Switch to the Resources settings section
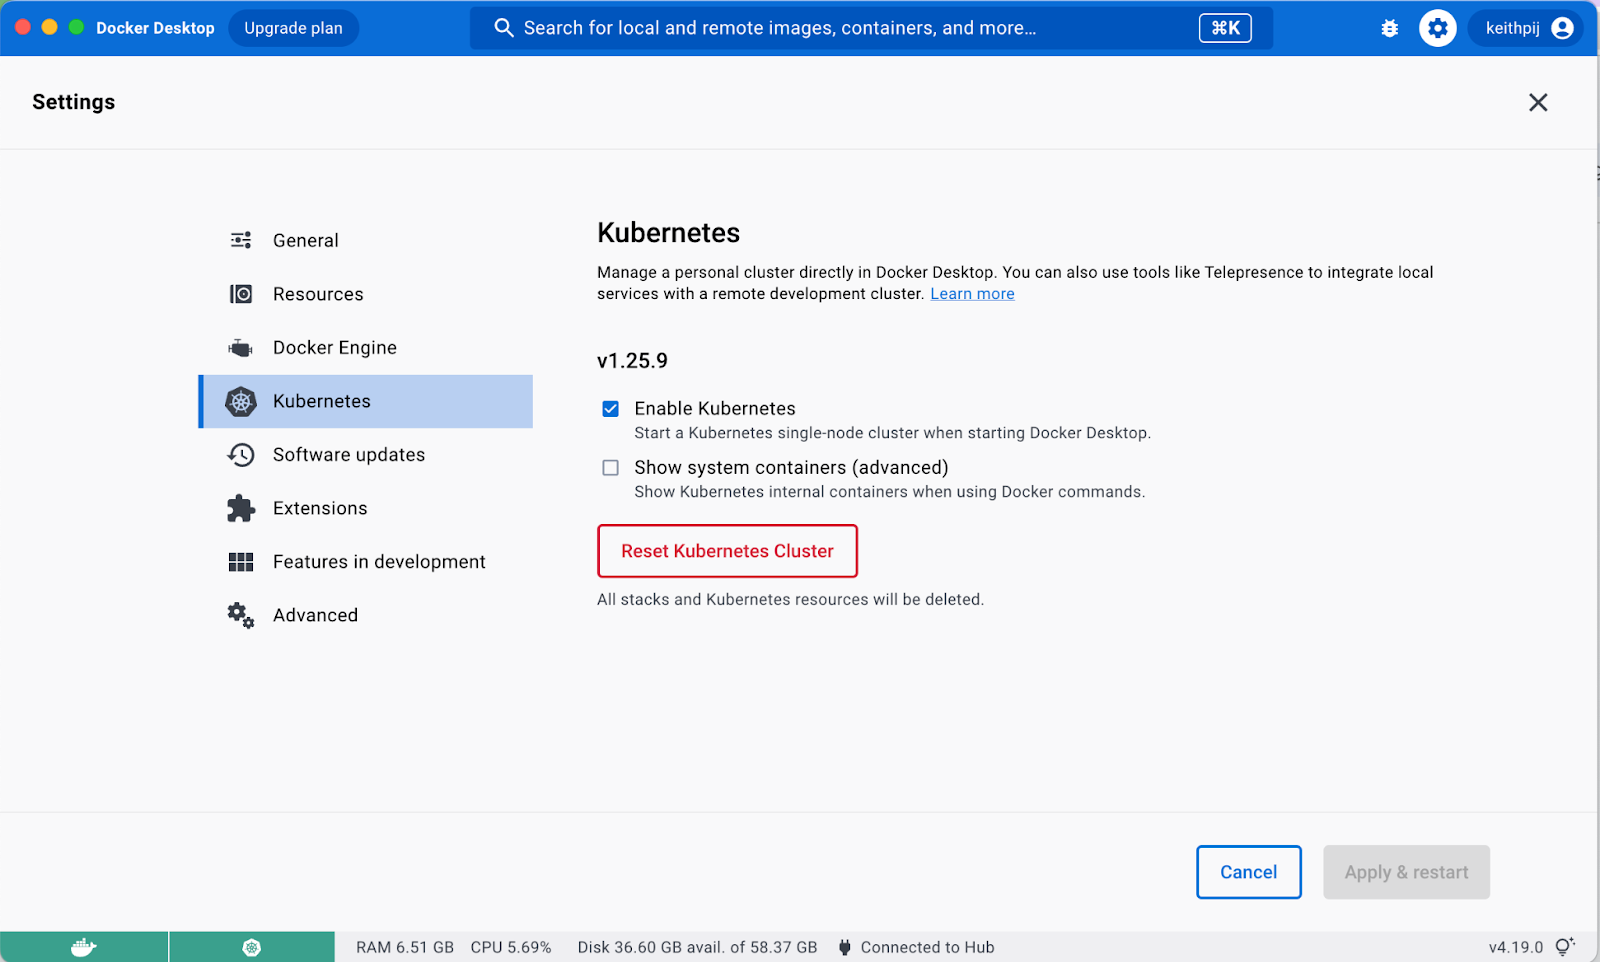This screenshot has height=962, width=1600. pyautogui.click(x=318, y=294)
